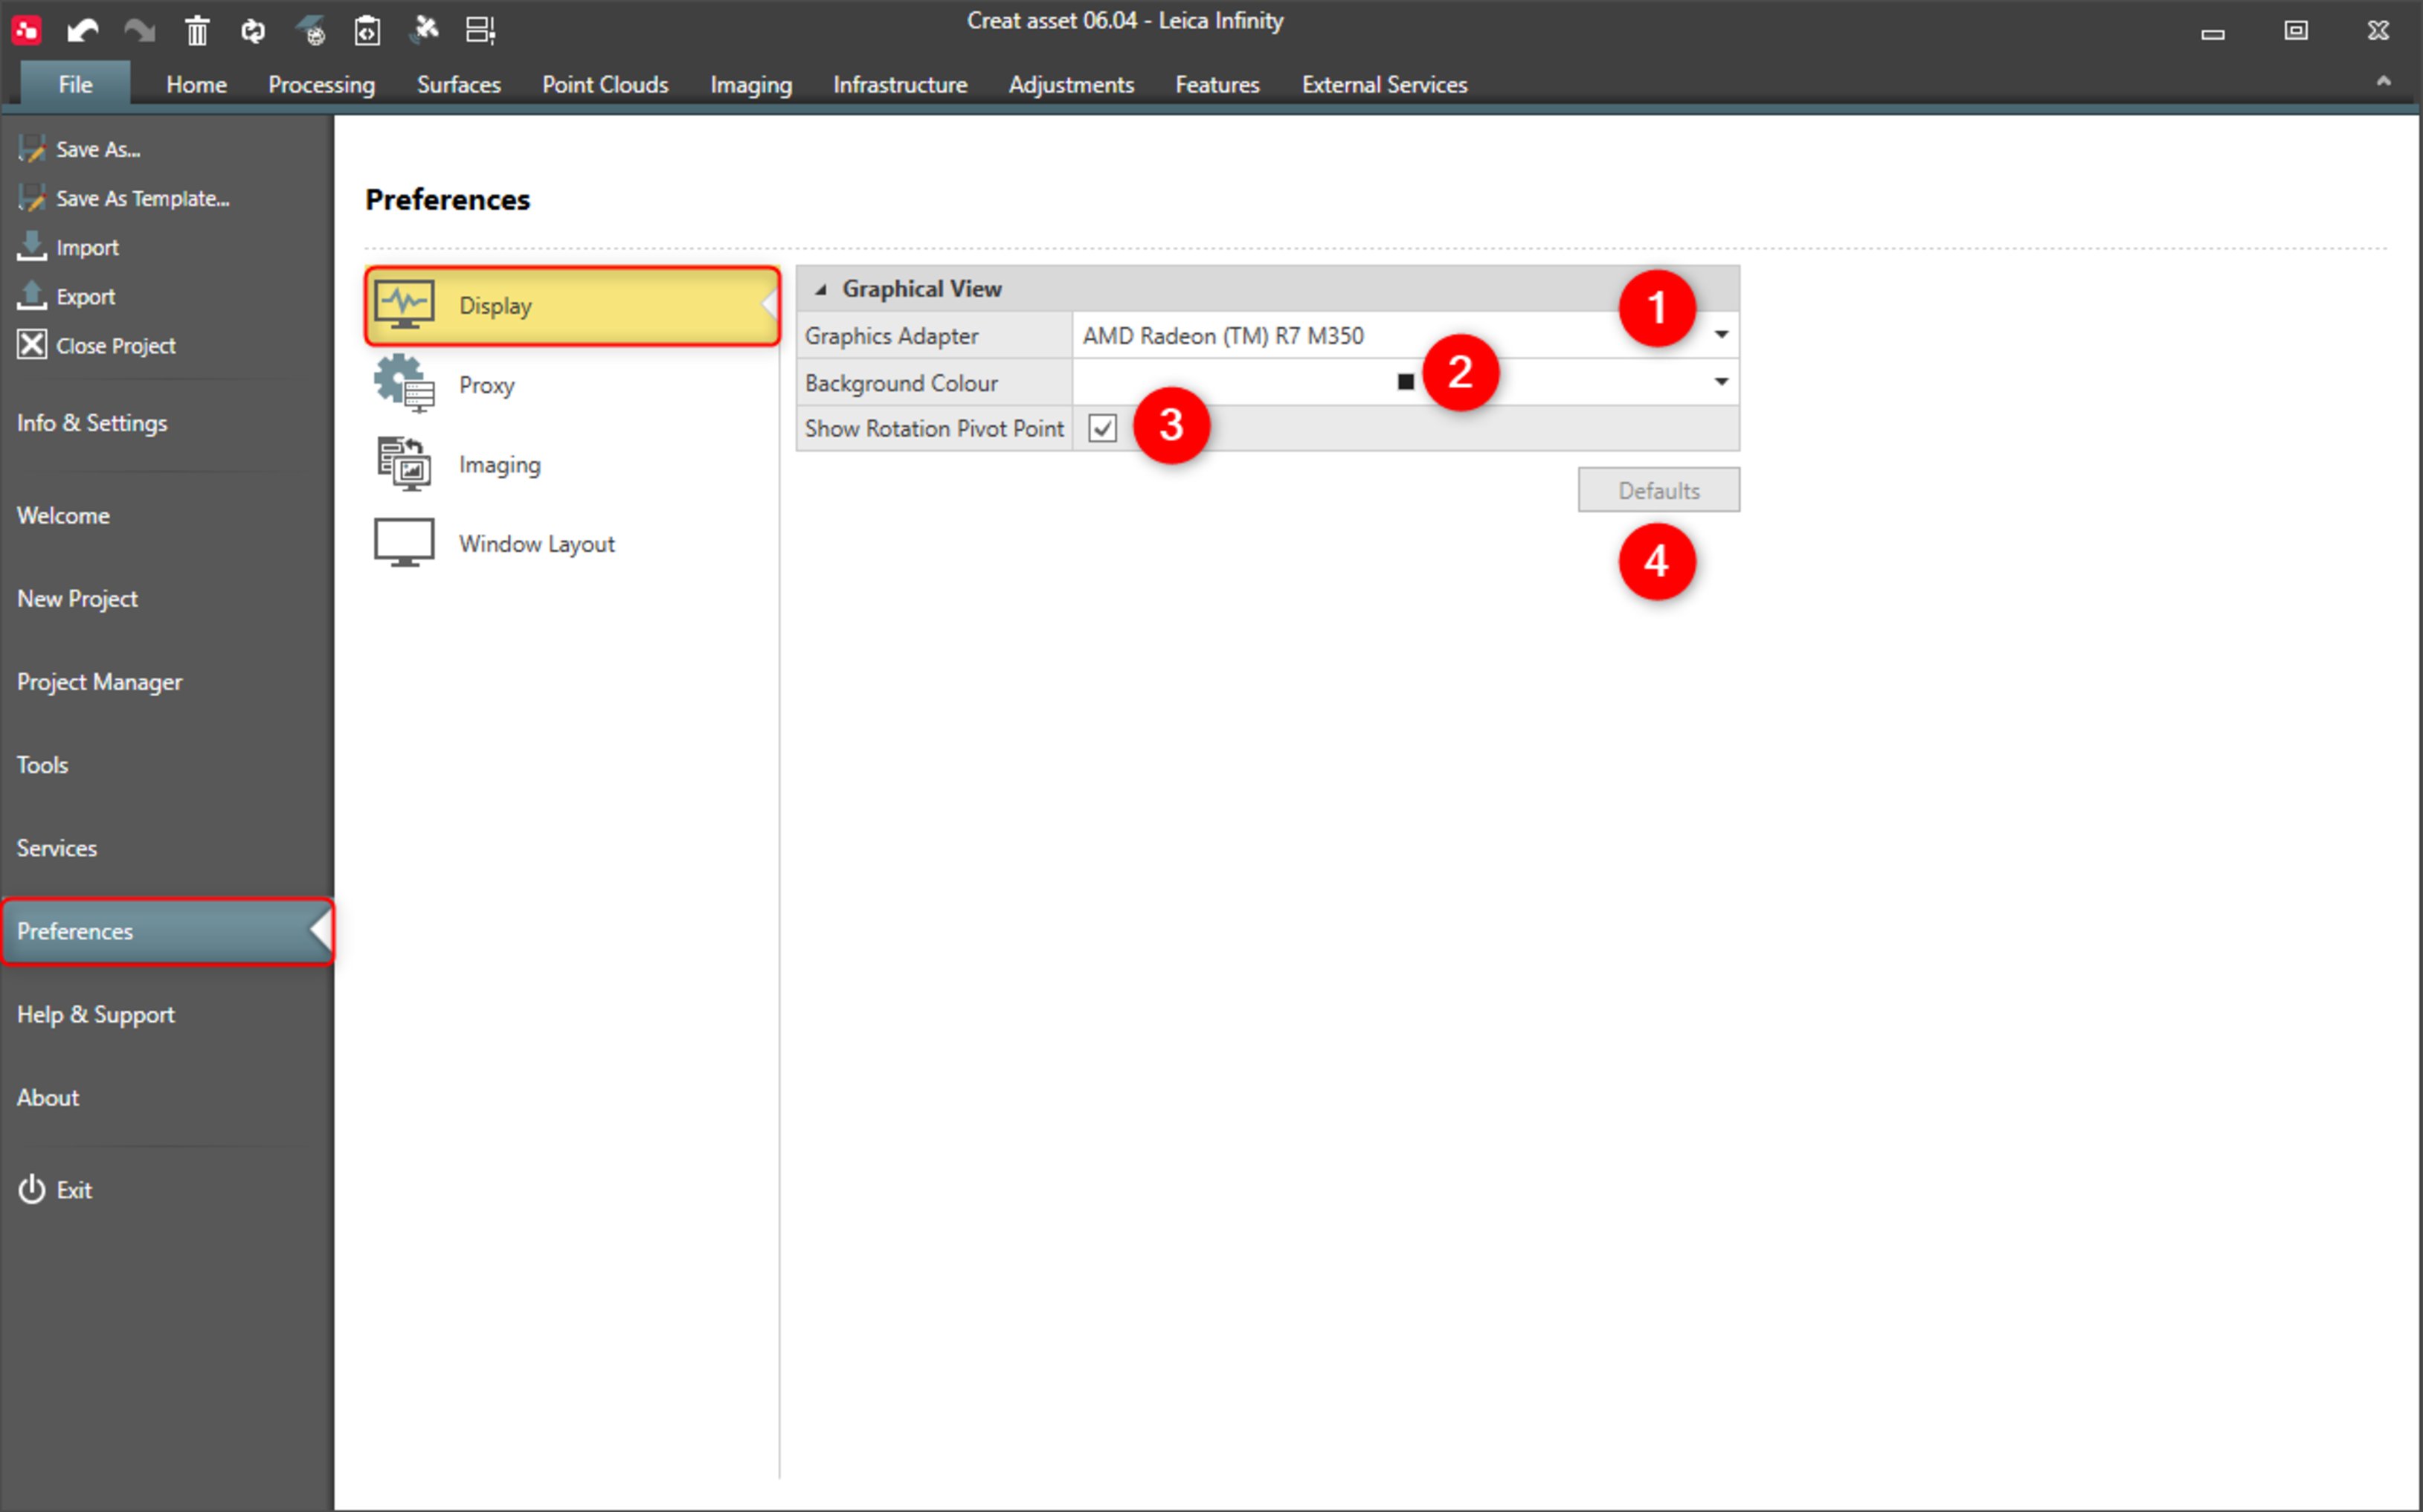Click the Background Colour label
Screen dimensions: 2423x1512
tap(901, 383)
